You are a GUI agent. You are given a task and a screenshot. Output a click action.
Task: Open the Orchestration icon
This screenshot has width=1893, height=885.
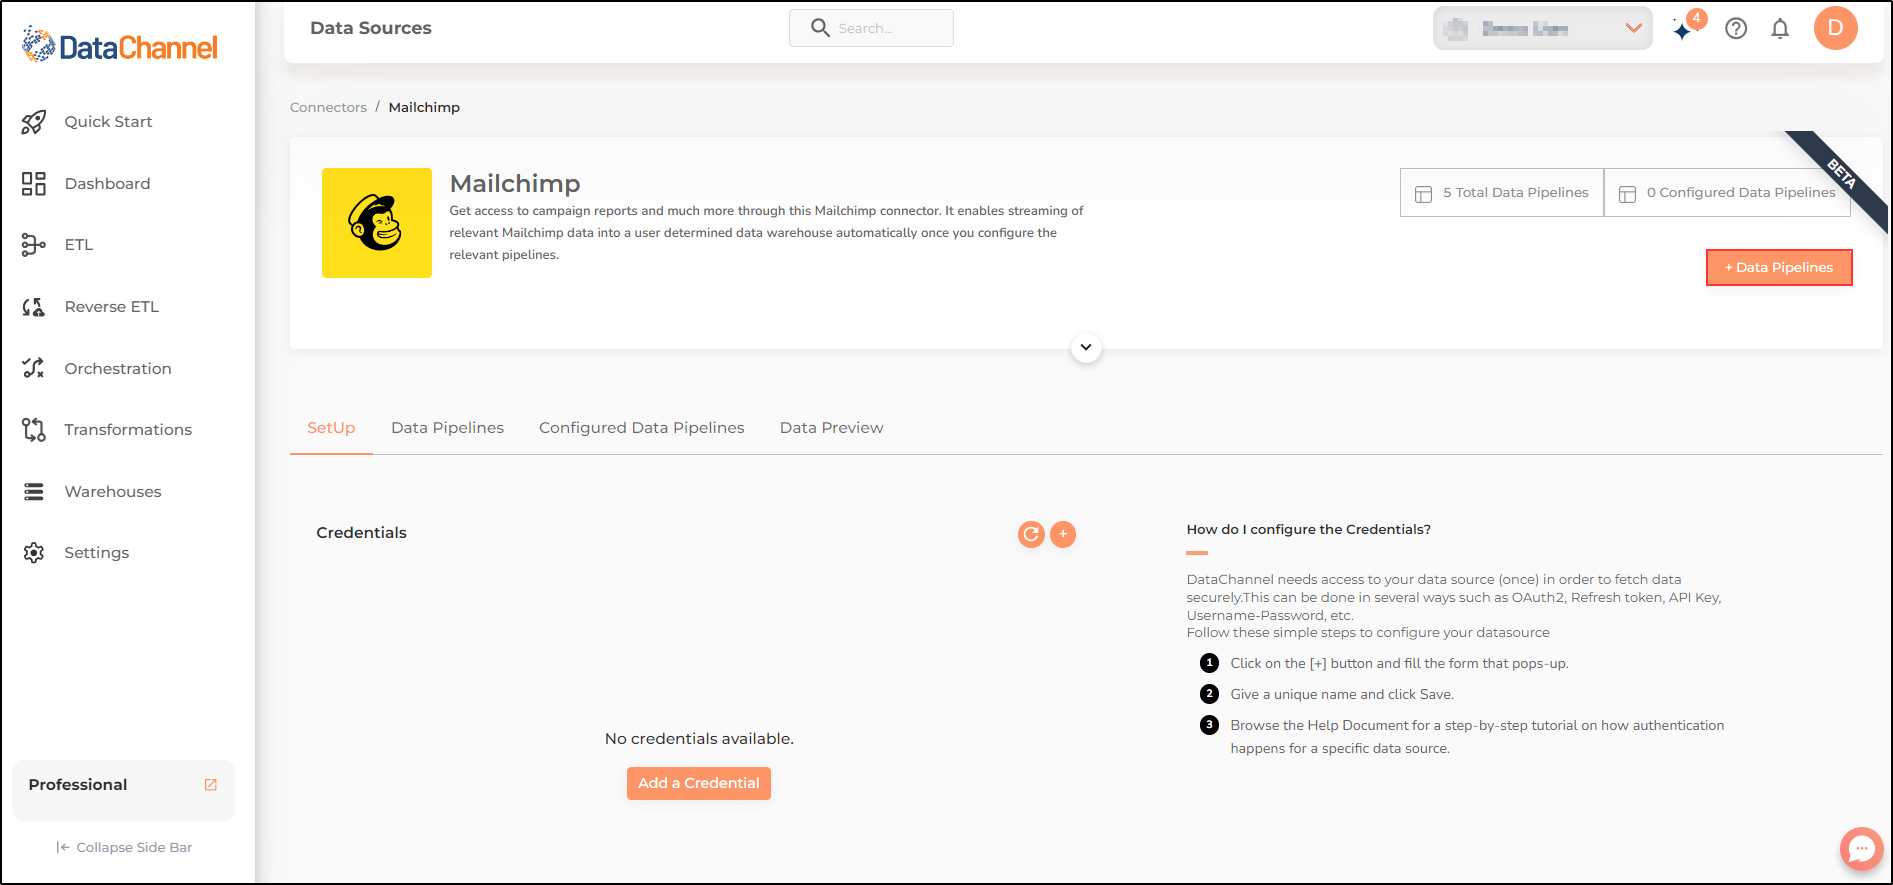click(x=34, y=368)
